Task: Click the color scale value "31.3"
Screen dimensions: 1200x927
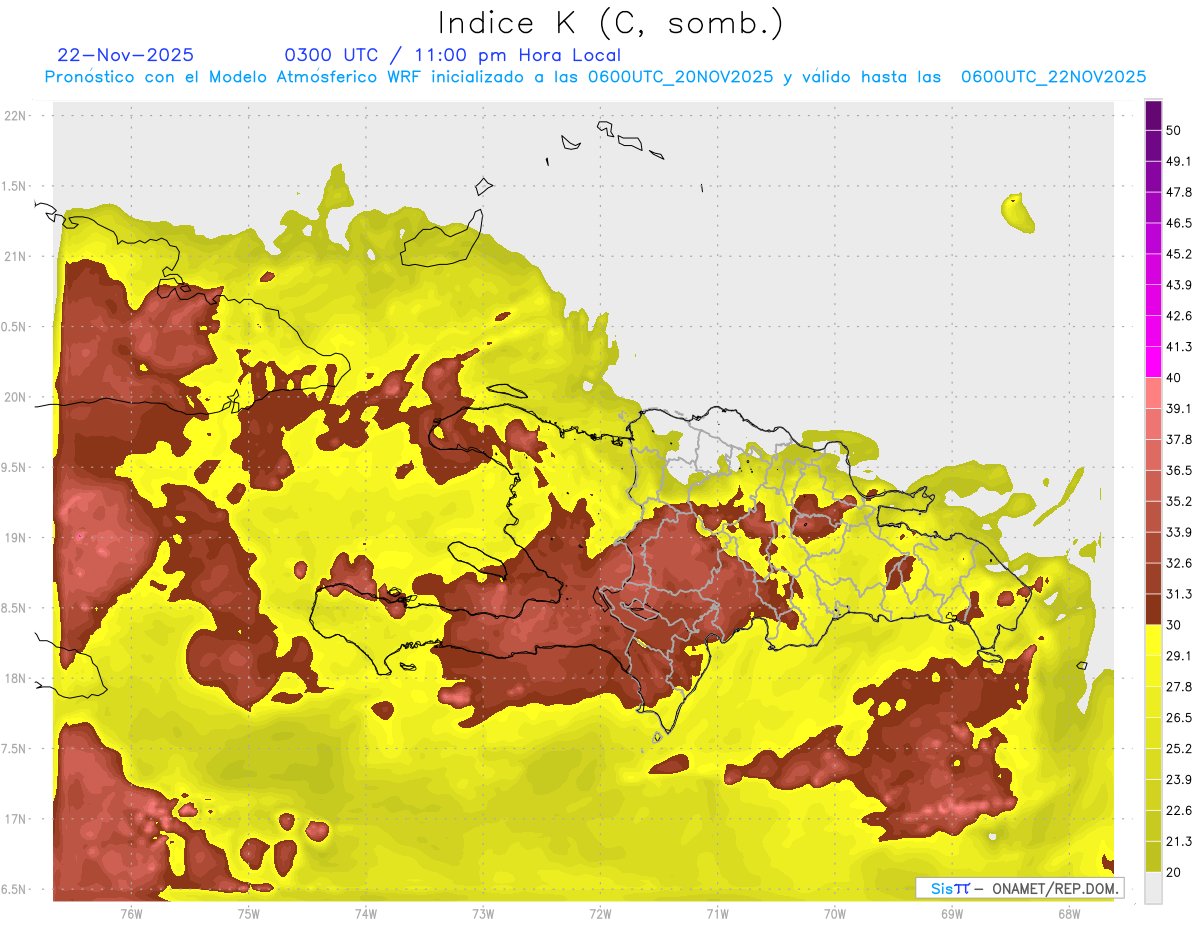Action: (x=1179, y=594)
